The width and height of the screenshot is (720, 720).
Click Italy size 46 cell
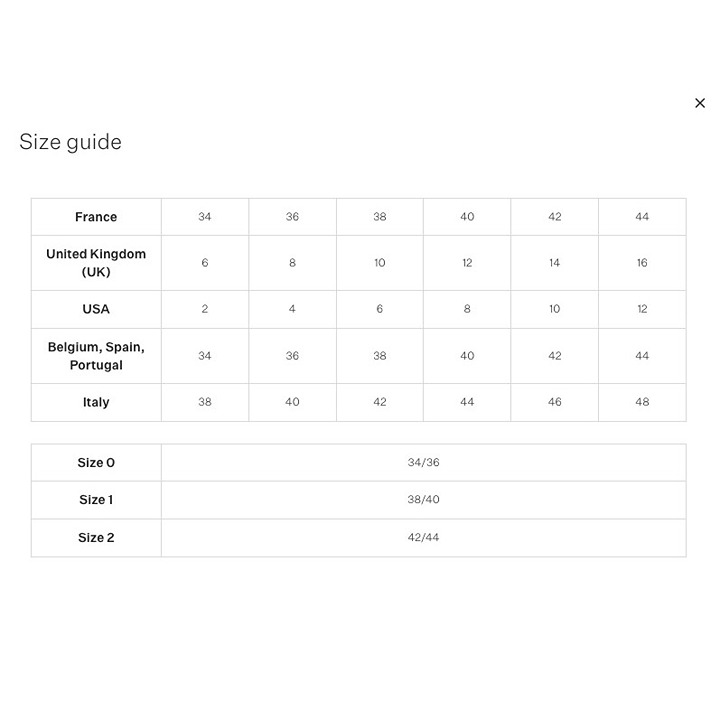[554, 402]
